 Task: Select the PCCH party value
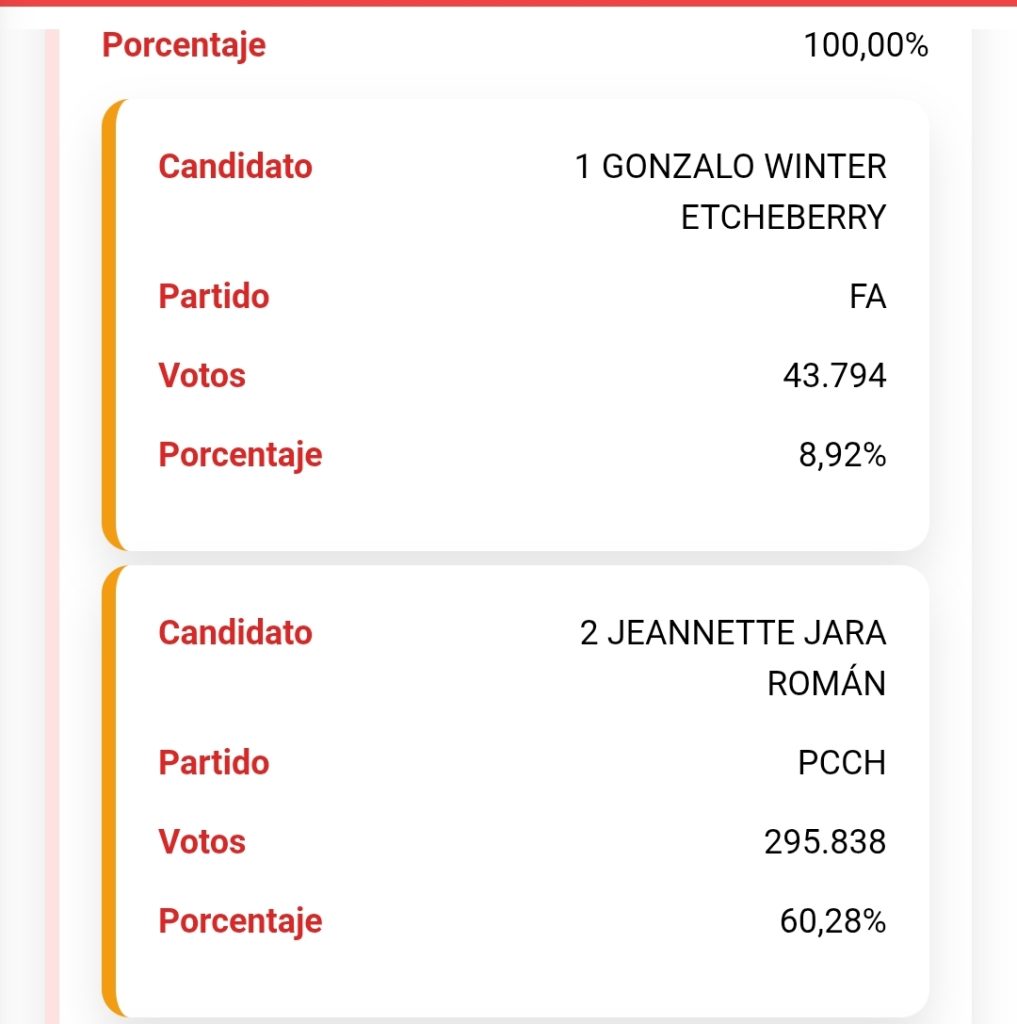[x=842, y=763]
